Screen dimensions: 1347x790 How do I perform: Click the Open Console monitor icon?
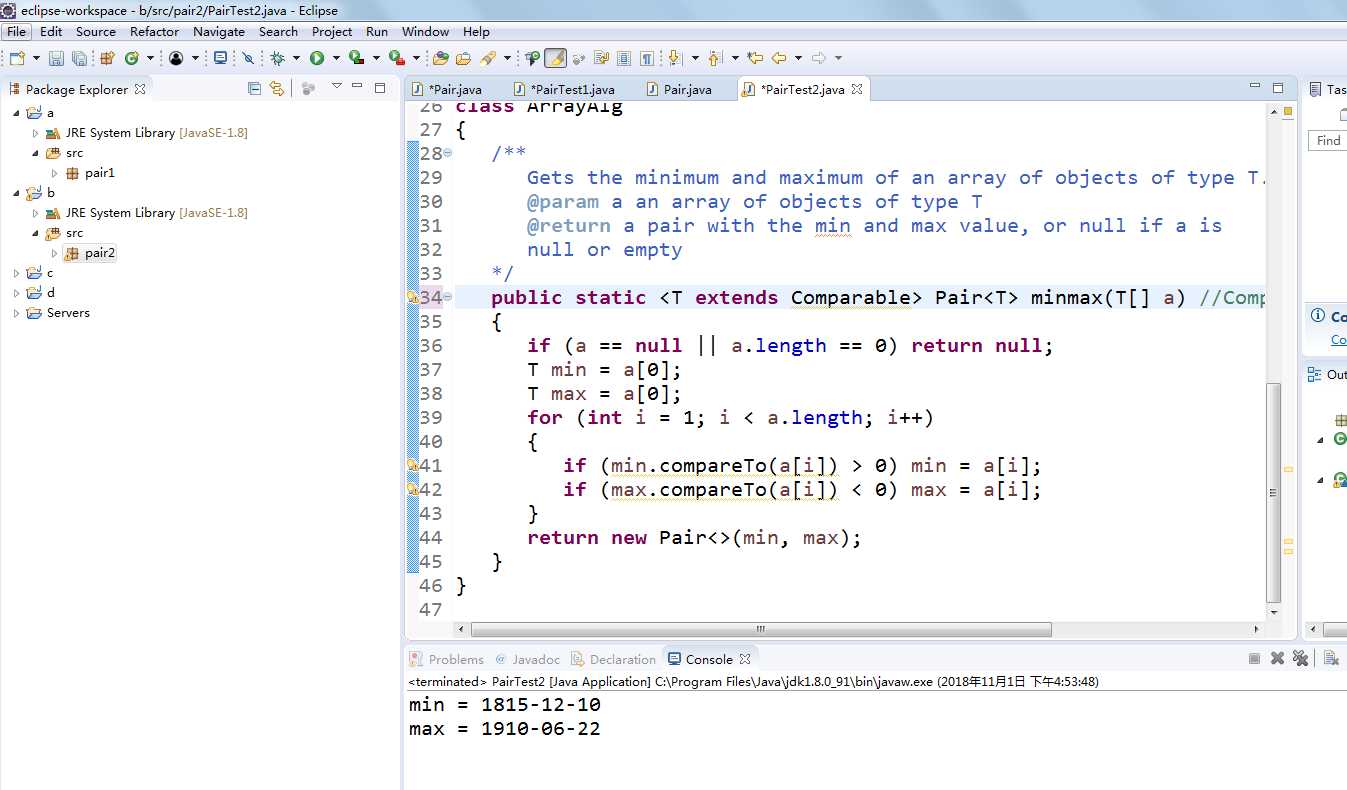coord(220,58)
